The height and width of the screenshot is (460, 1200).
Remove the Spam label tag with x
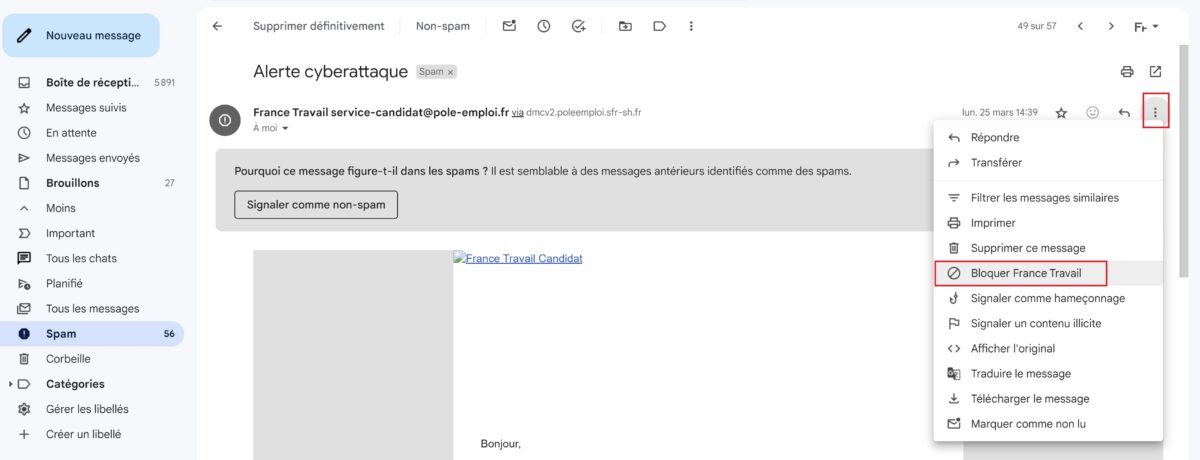pyautogui.click(x=450, y=72)
